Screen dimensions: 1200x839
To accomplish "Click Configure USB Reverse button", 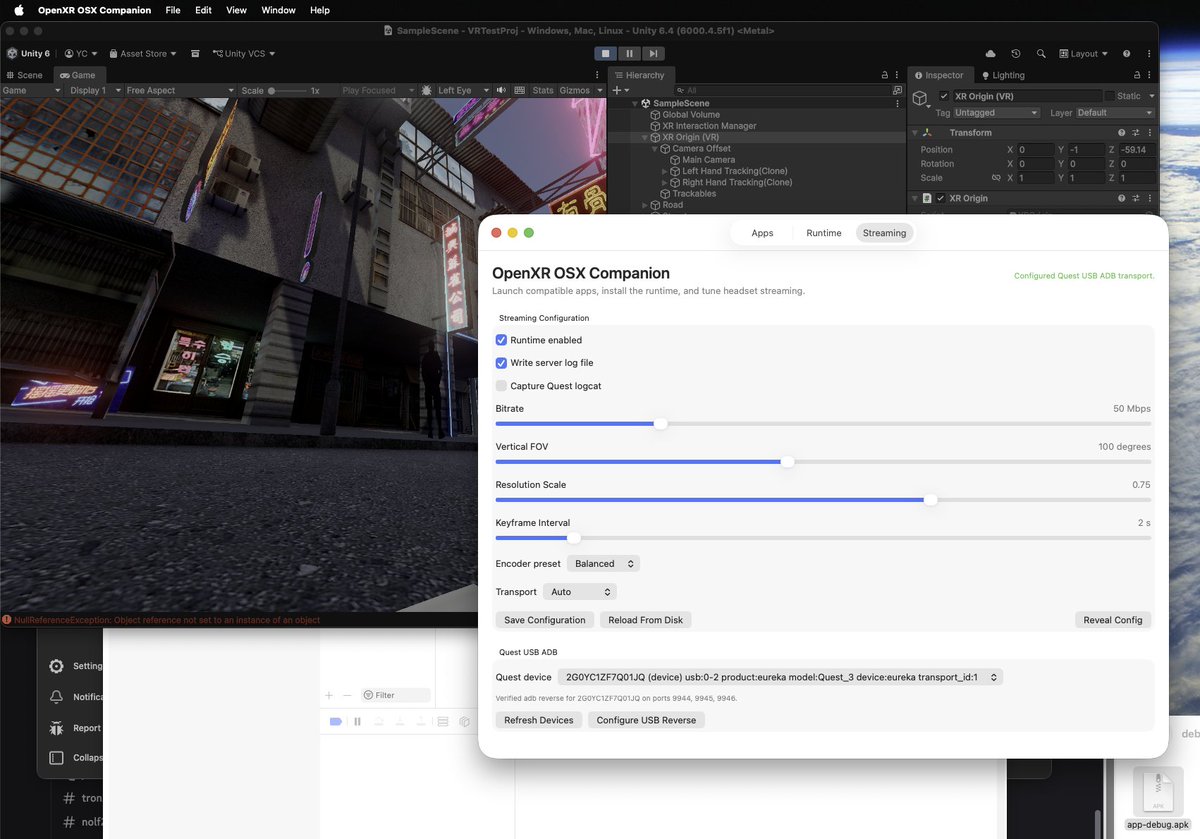I will [x=646, y=720].
